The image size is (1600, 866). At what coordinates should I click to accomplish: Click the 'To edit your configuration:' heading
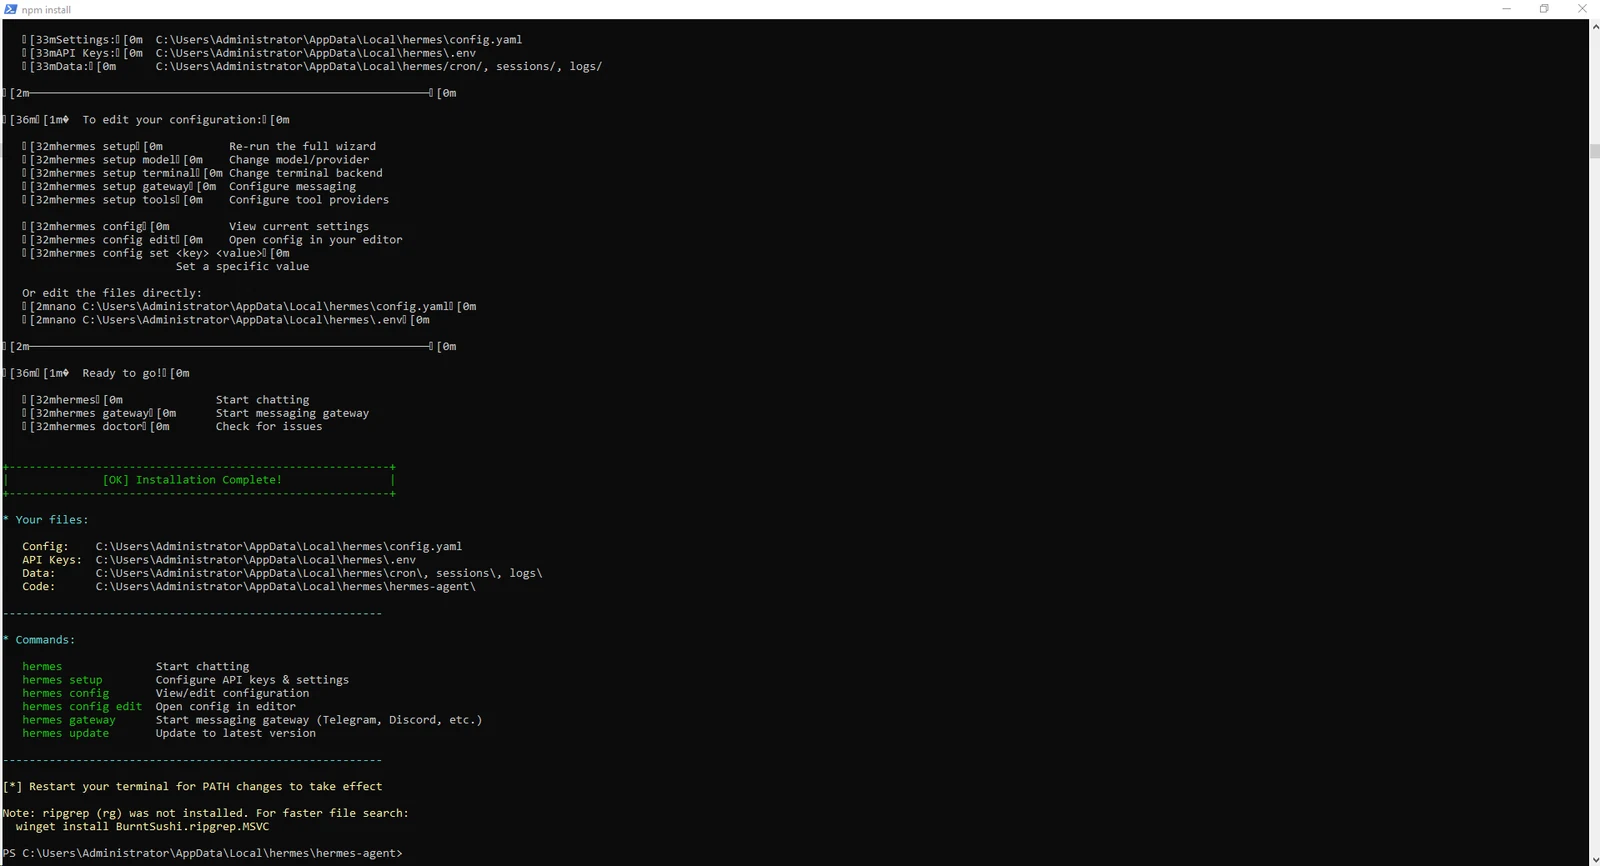pos(174,120)
